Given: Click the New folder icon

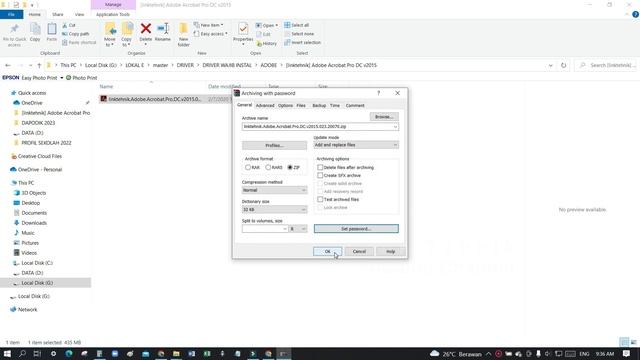Looking at the screenshot, I should click(x=184, y=29).
